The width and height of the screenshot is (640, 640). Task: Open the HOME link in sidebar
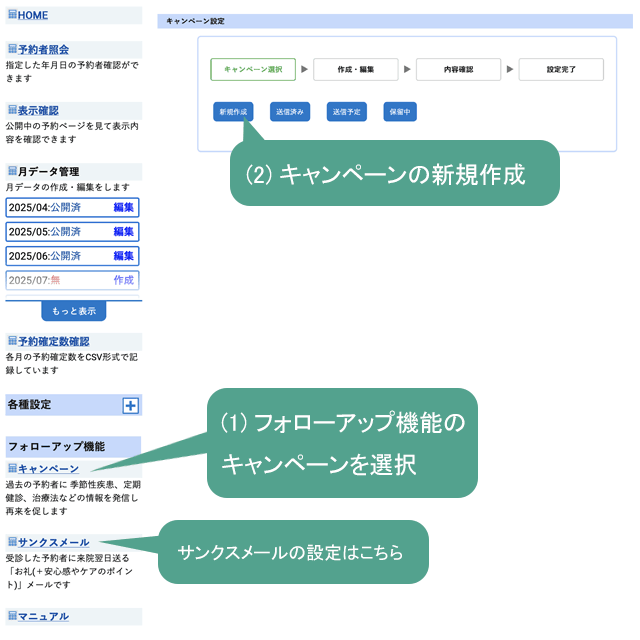(33, 15)
